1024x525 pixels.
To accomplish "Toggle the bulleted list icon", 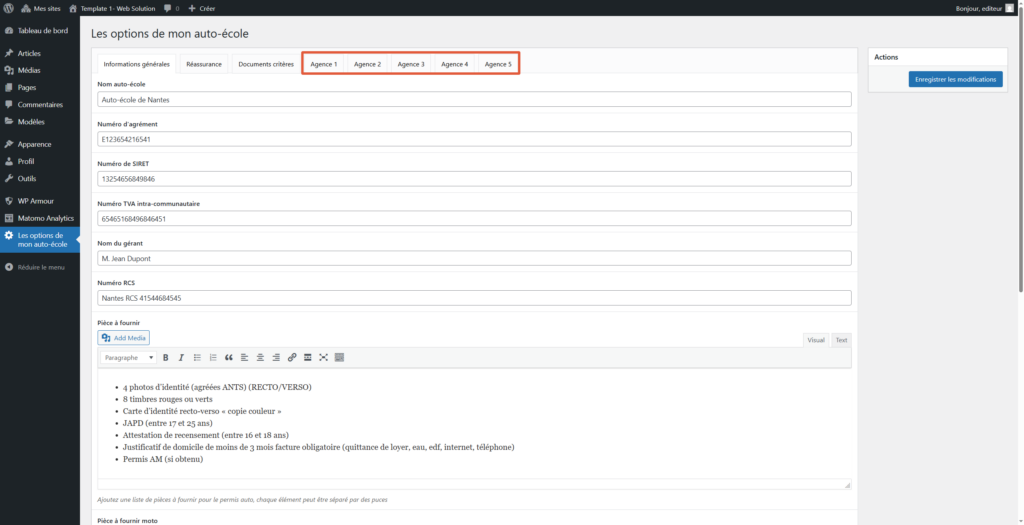I will pyautogui.click(x=197, y=357).
